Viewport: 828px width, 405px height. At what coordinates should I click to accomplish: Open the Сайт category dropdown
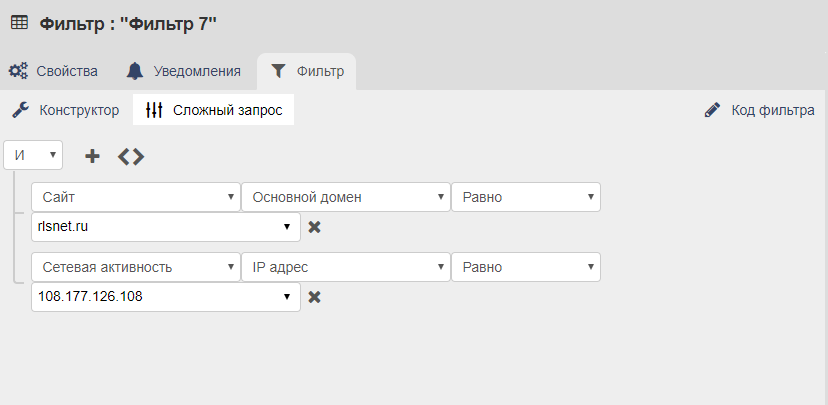click(136, 197)
